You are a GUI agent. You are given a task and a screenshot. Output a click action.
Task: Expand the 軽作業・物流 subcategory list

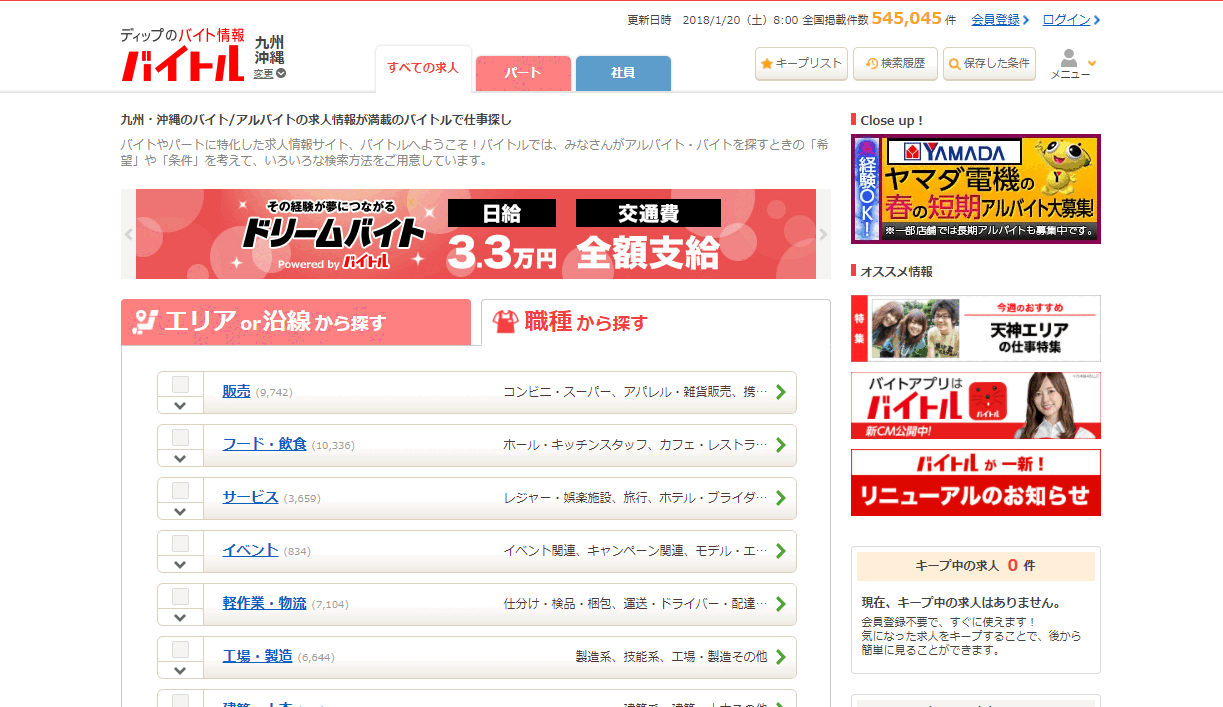pyautogui.click(x=180, y=617)
